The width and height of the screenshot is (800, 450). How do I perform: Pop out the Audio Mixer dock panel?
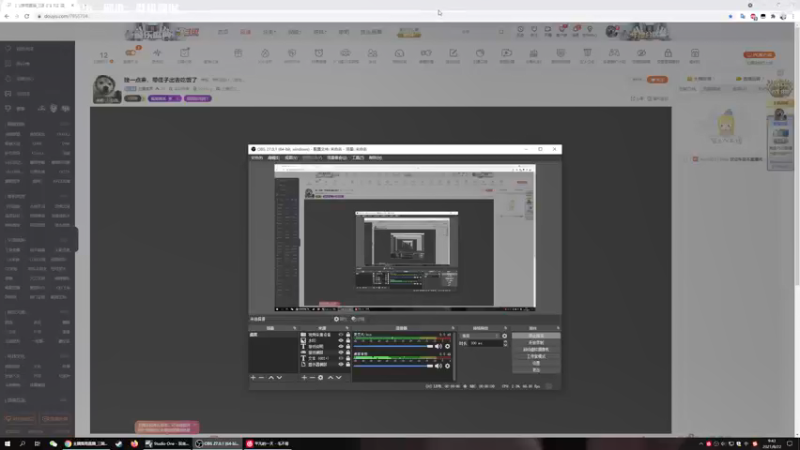pyautogui.click(x=453, y=328)
